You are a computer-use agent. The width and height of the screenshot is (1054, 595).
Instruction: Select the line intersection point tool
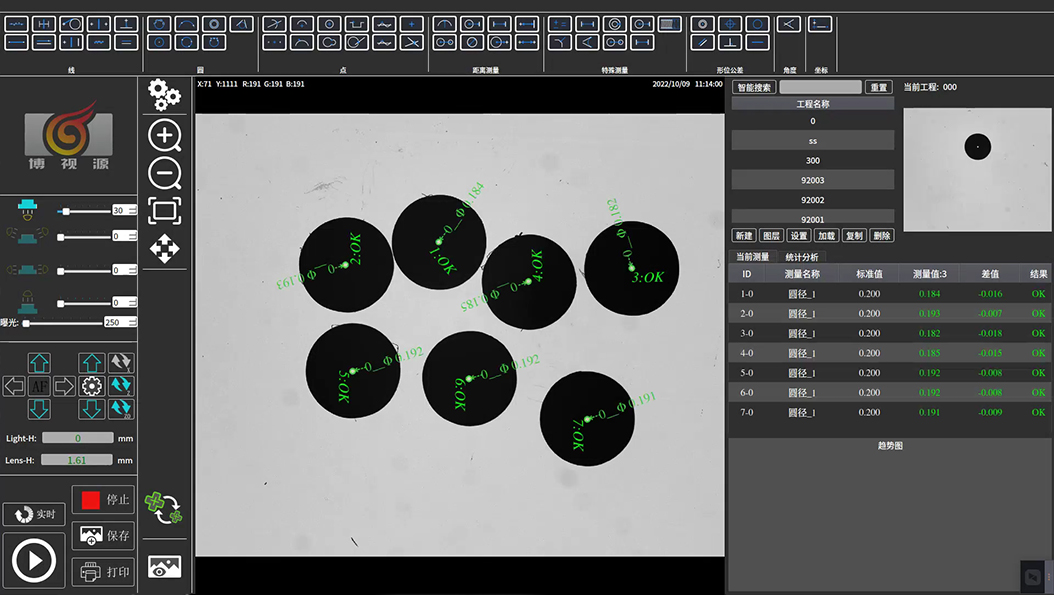[274, 24]
